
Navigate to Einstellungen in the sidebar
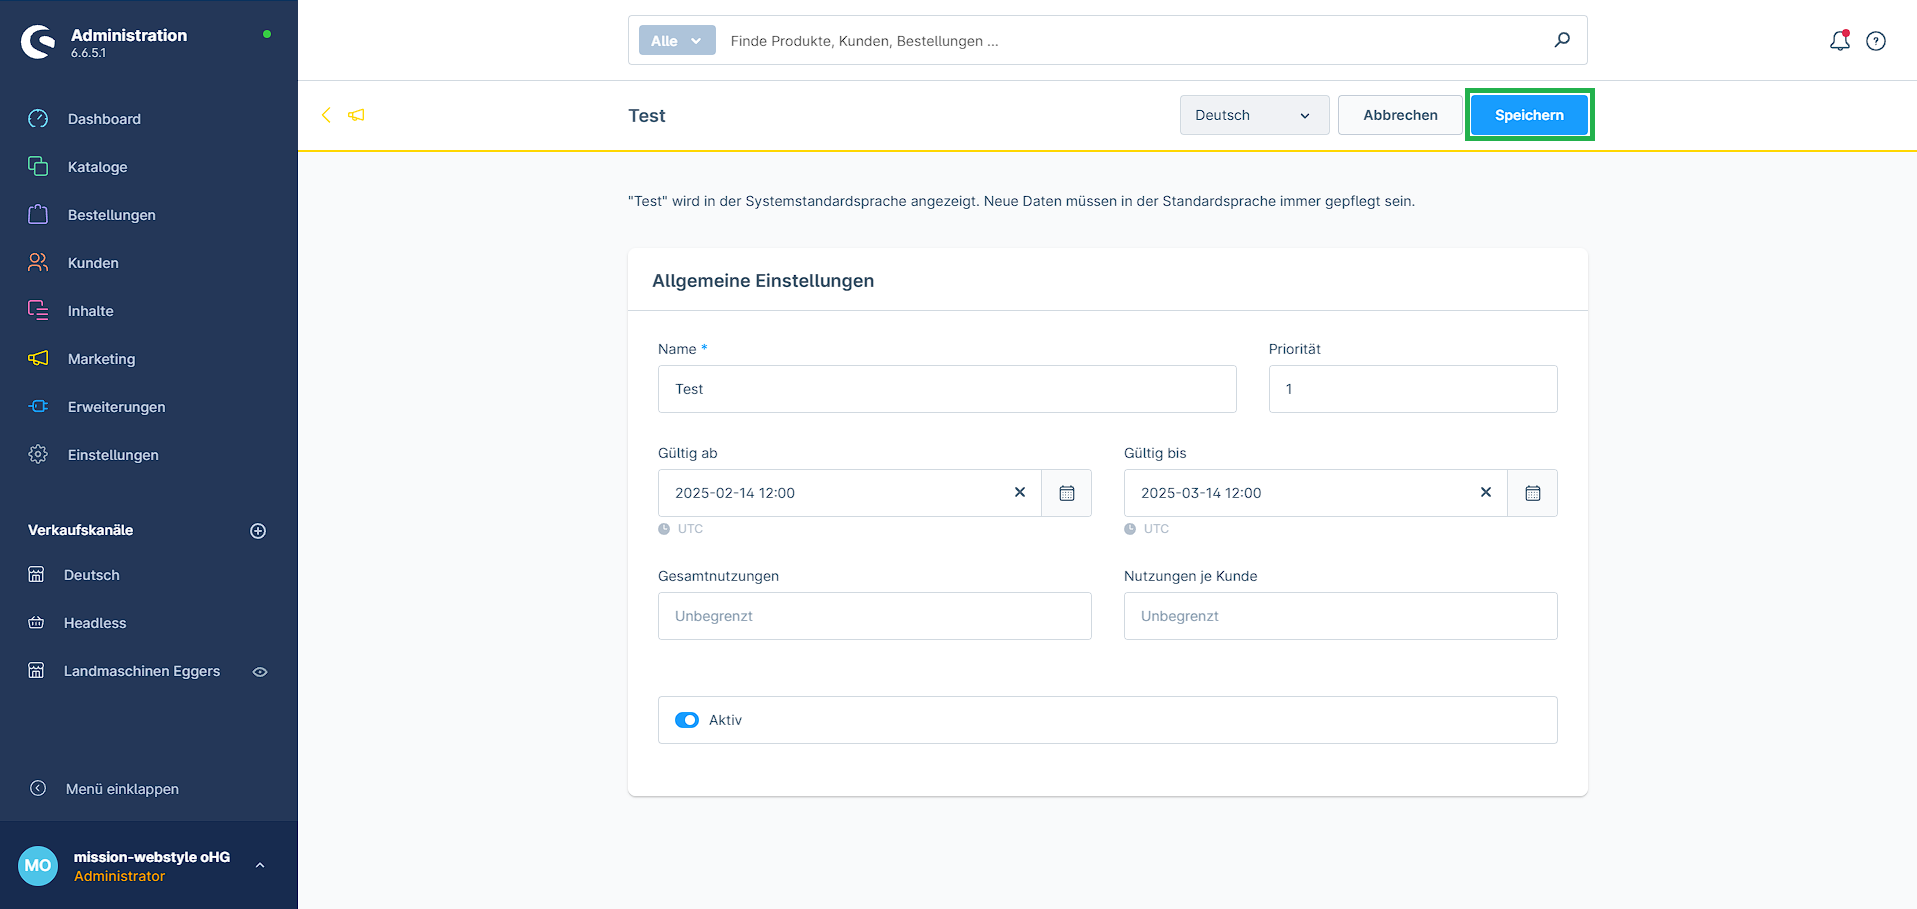point(113,455)
